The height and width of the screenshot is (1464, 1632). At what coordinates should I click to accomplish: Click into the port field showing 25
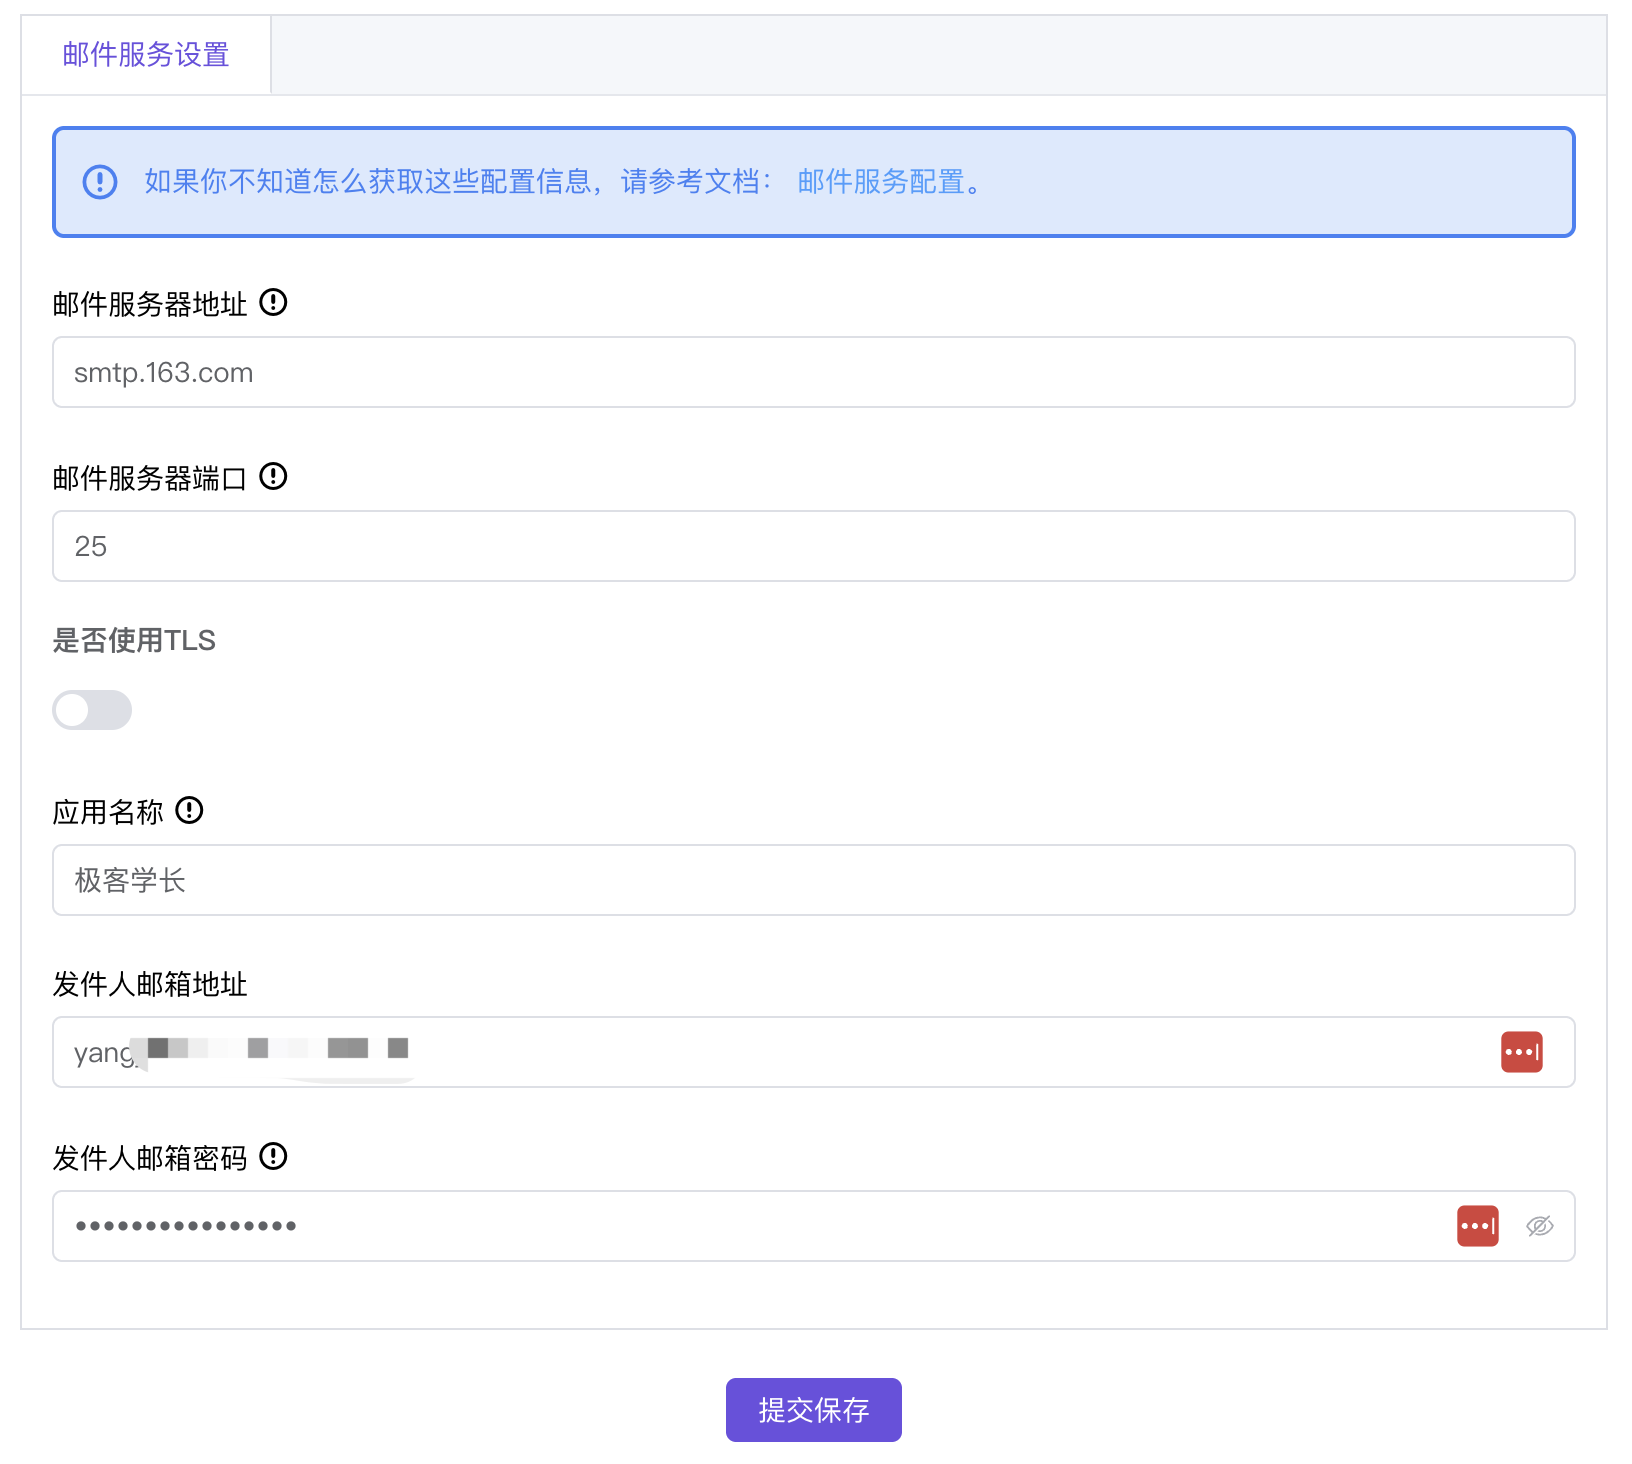812,546
